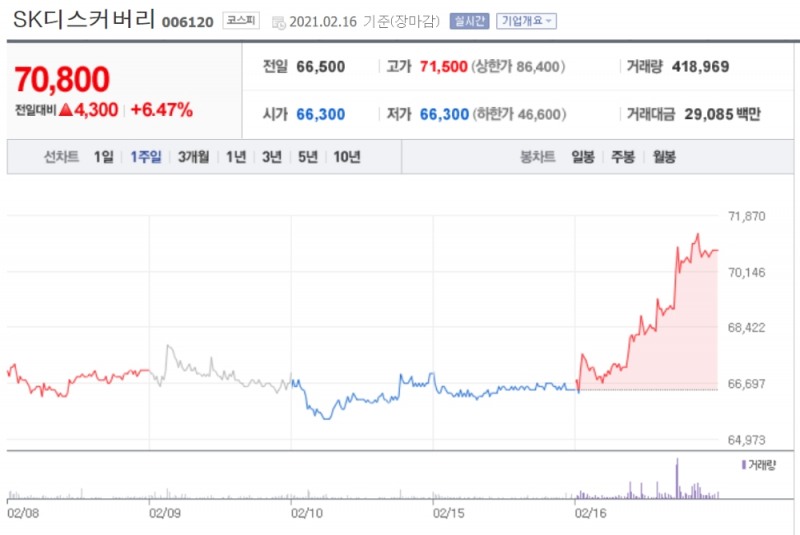Viewport: 800px width, 535px height.
Task: Click the calendar icon beside the date
Action: 278,21
